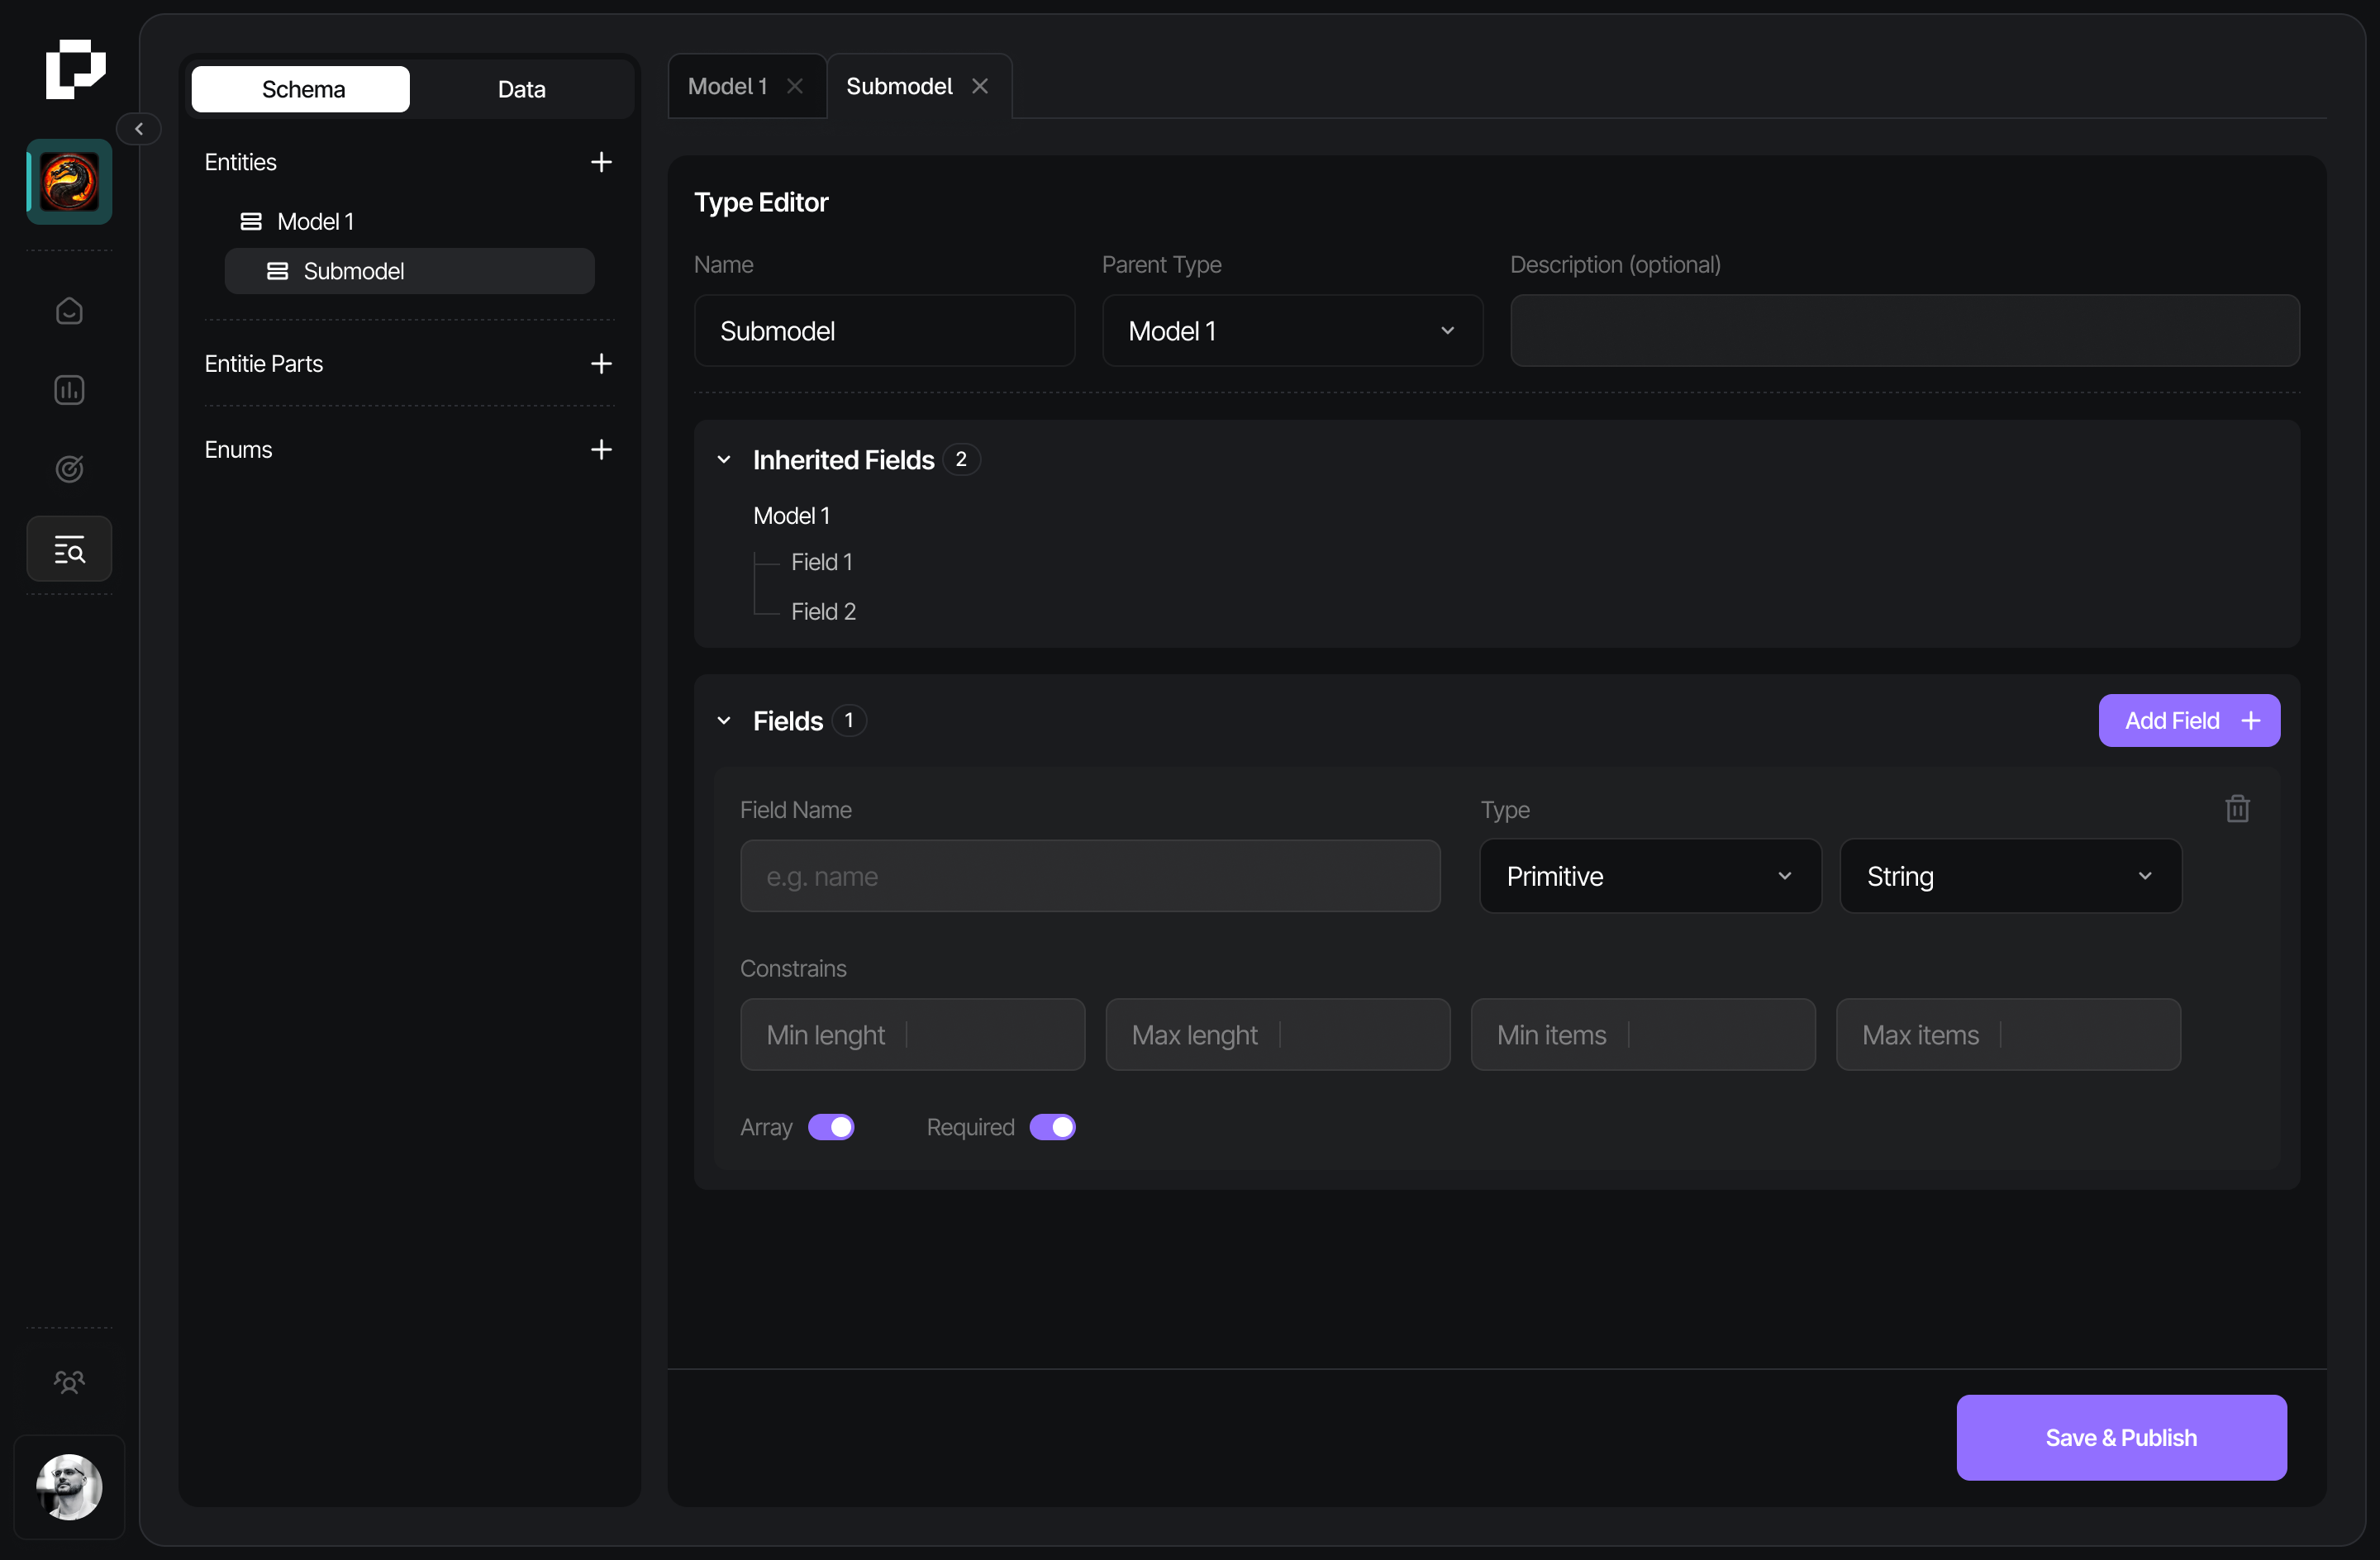Click the home icon in left sidebar
Viewport: 2380px width, 1560px height.
pyautogui.click(x=69, y=311)
